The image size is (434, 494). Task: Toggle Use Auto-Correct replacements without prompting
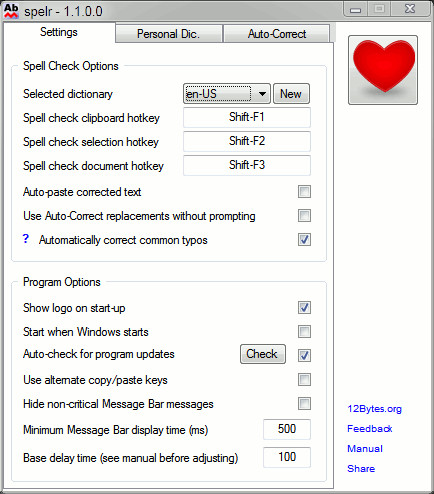[x=304, y=216]
